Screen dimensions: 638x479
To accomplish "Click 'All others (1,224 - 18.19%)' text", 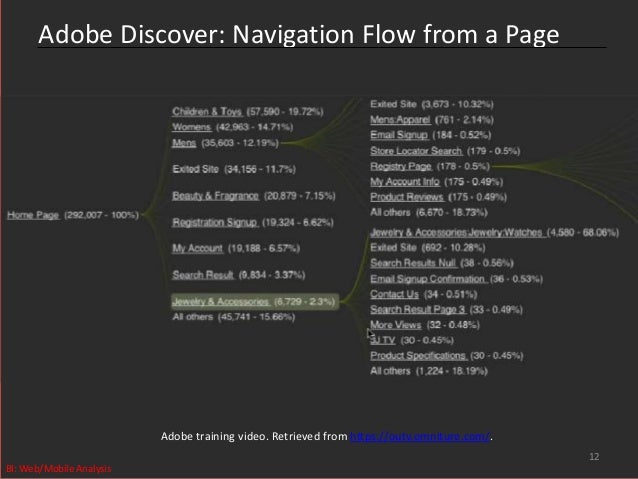I will pos(429,371).
